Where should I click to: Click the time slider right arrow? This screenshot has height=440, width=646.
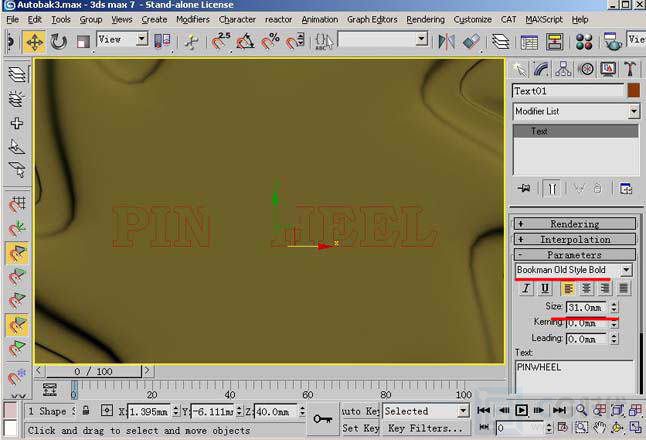[148, 371]
